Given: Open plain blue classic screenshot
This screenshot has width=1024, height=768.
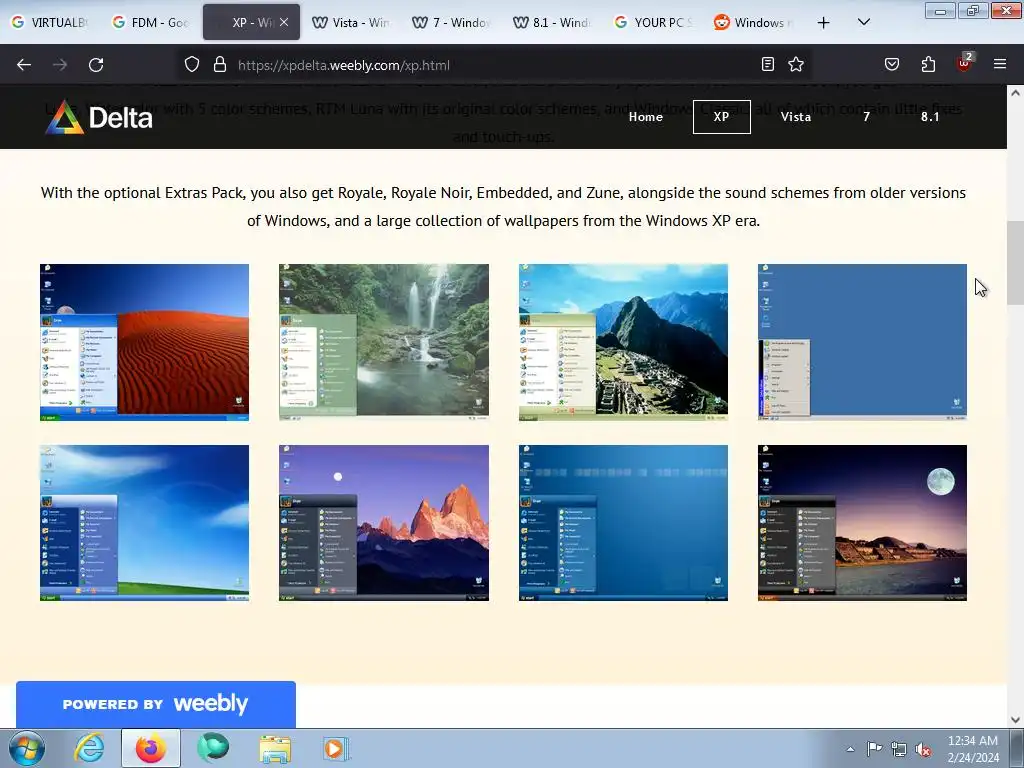Looking at the screenshot, I should (862, 342).
